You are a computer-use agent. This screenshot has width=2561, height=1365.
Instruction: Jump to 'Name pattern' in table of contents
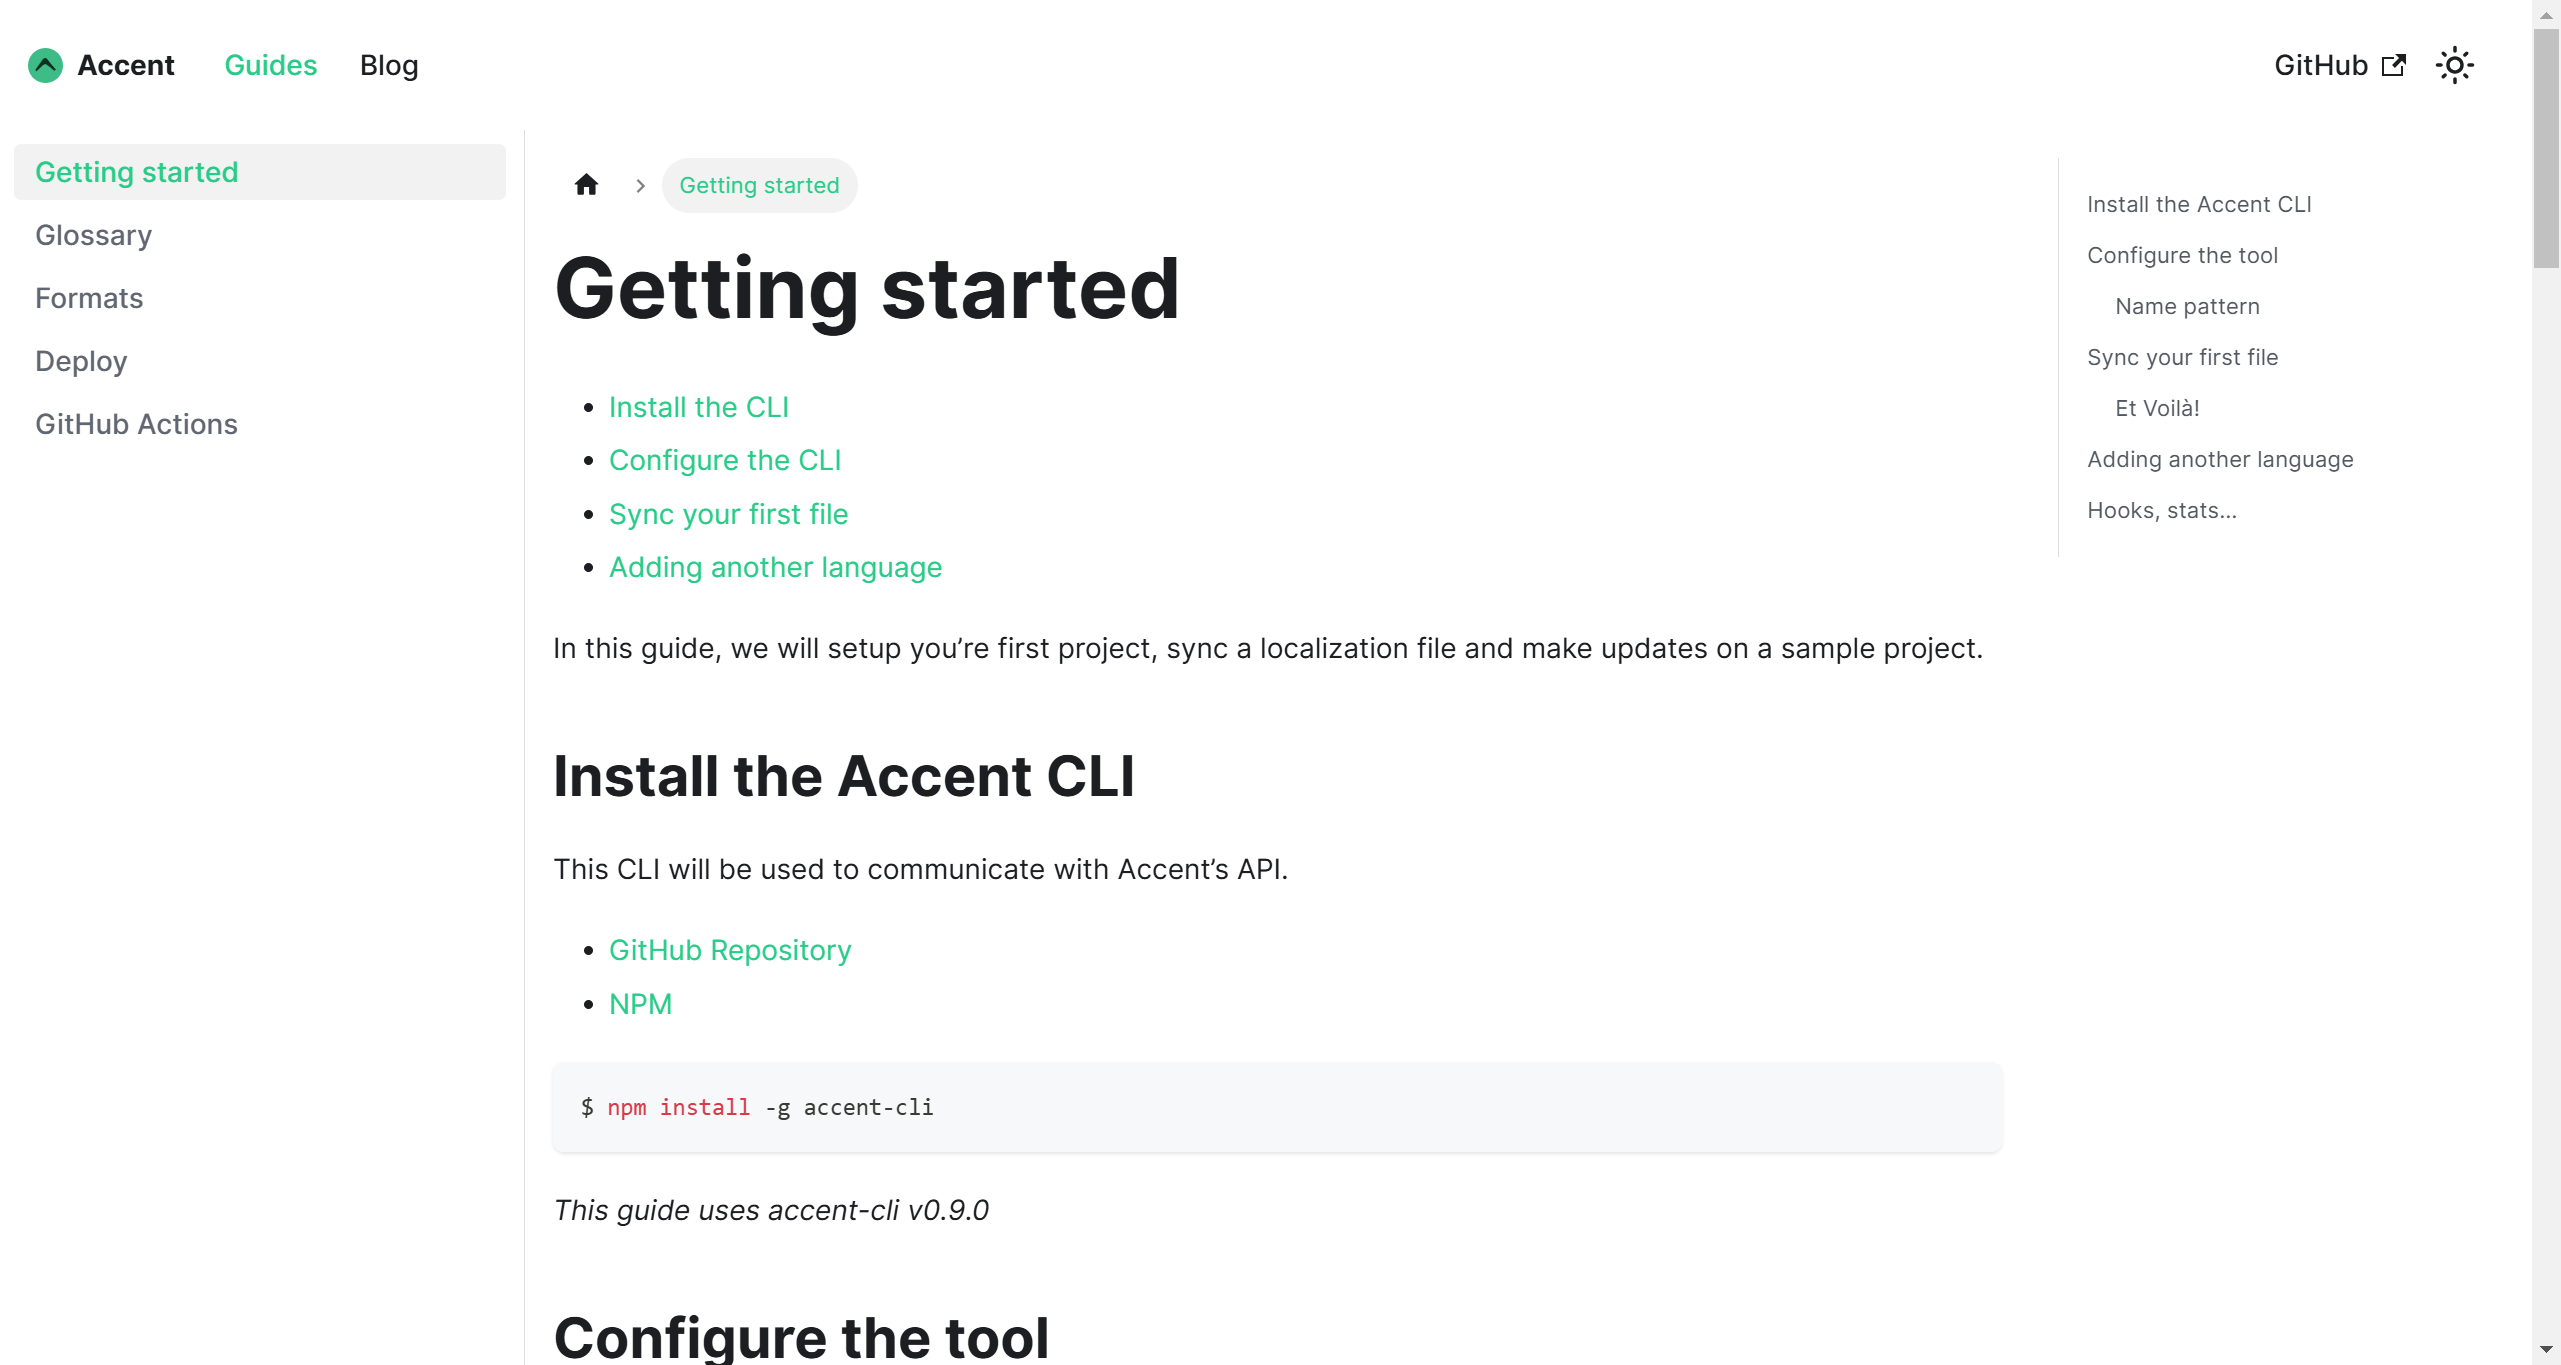pos(2187,306)
